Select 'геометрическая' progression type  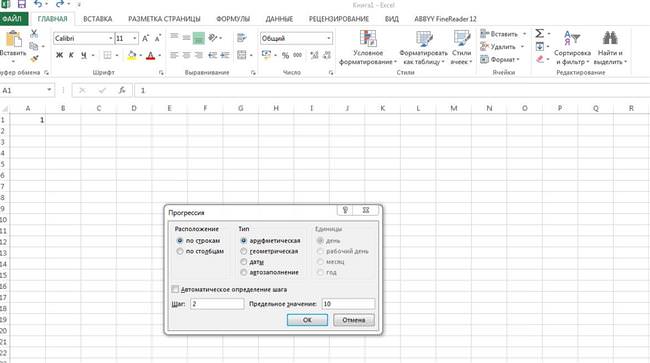click(243, 251)
